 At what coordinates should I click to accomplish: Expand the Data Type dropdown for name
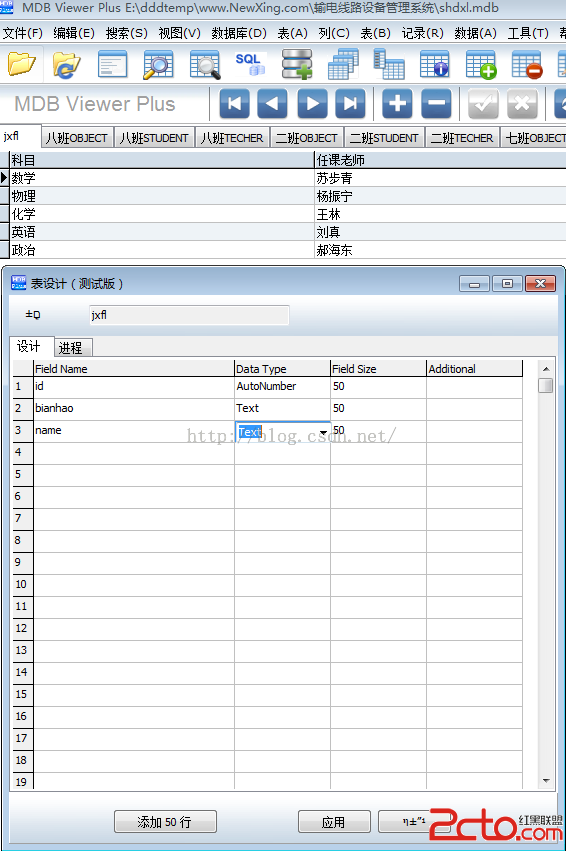point(323,433)
